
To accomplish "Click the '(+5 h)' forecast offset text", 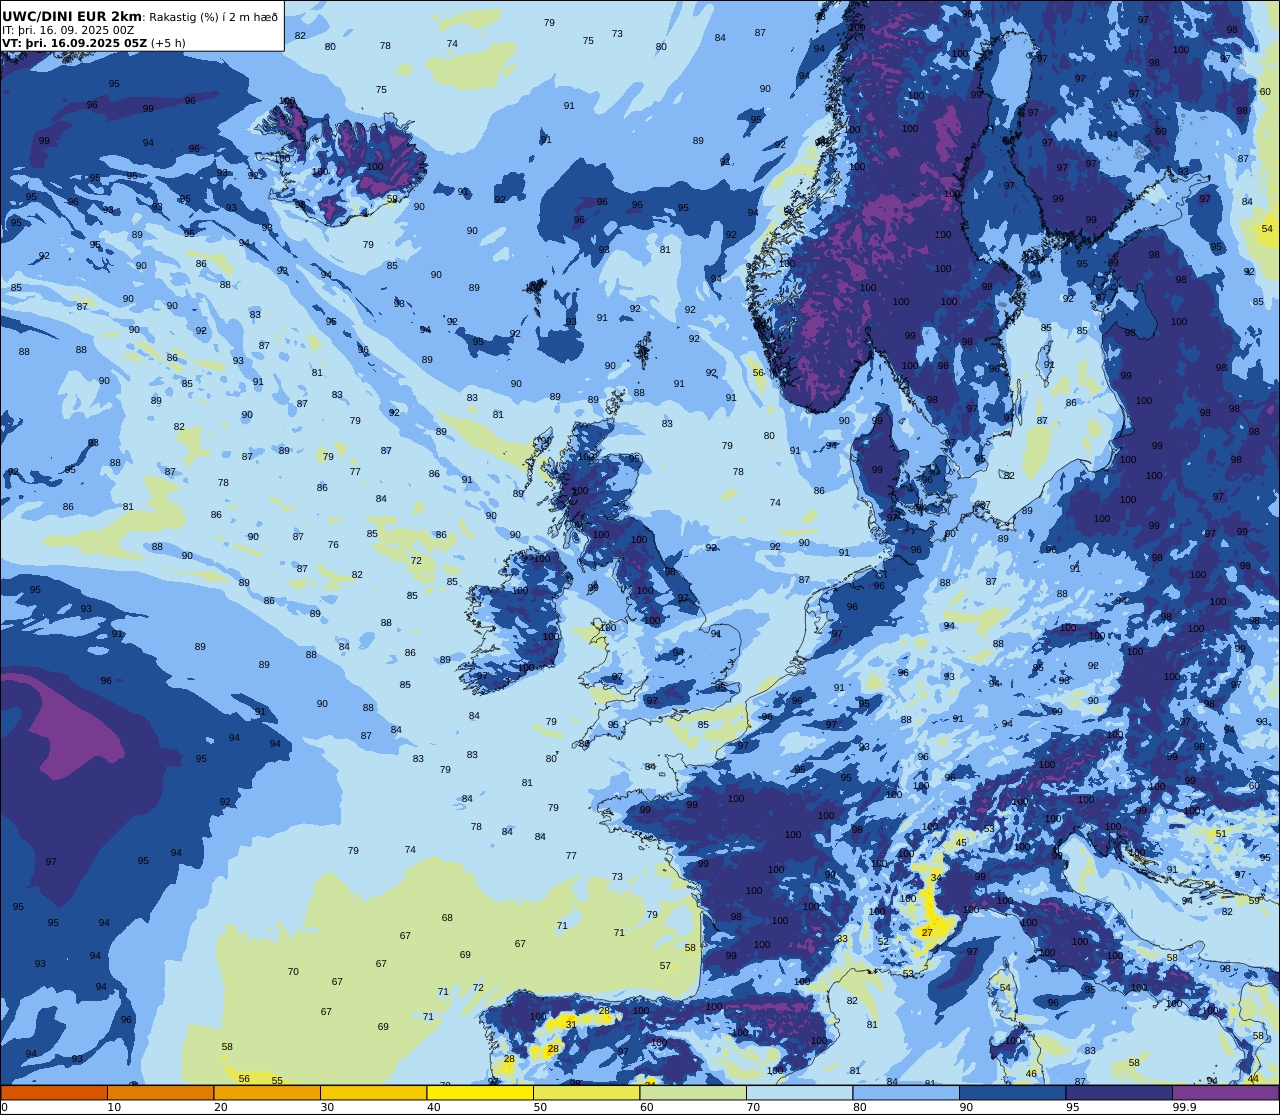I will 168,43.
